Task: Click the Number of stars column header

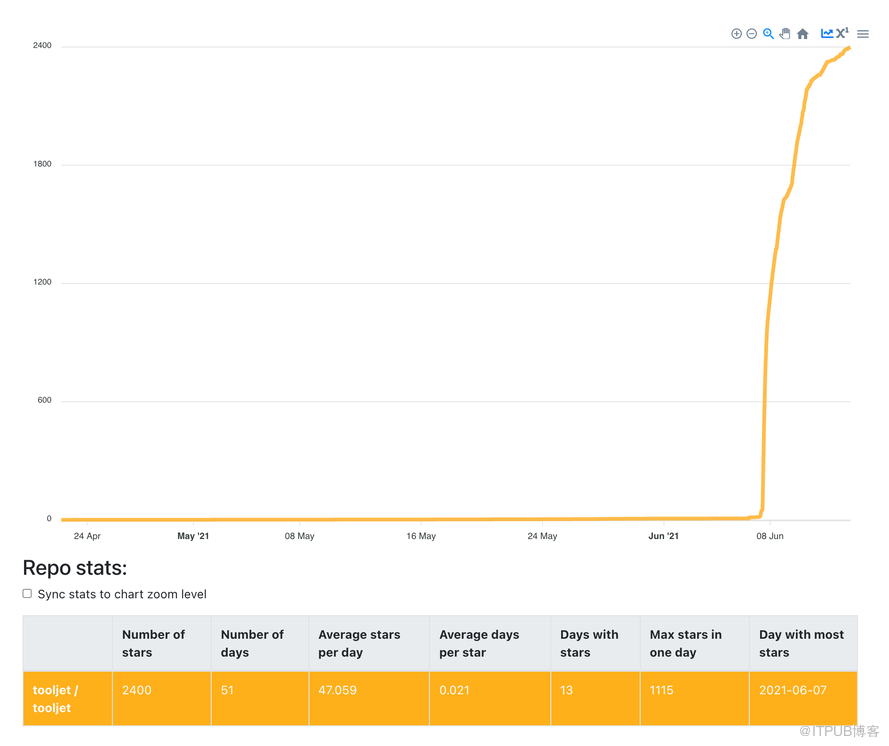Action: (153, 643)
